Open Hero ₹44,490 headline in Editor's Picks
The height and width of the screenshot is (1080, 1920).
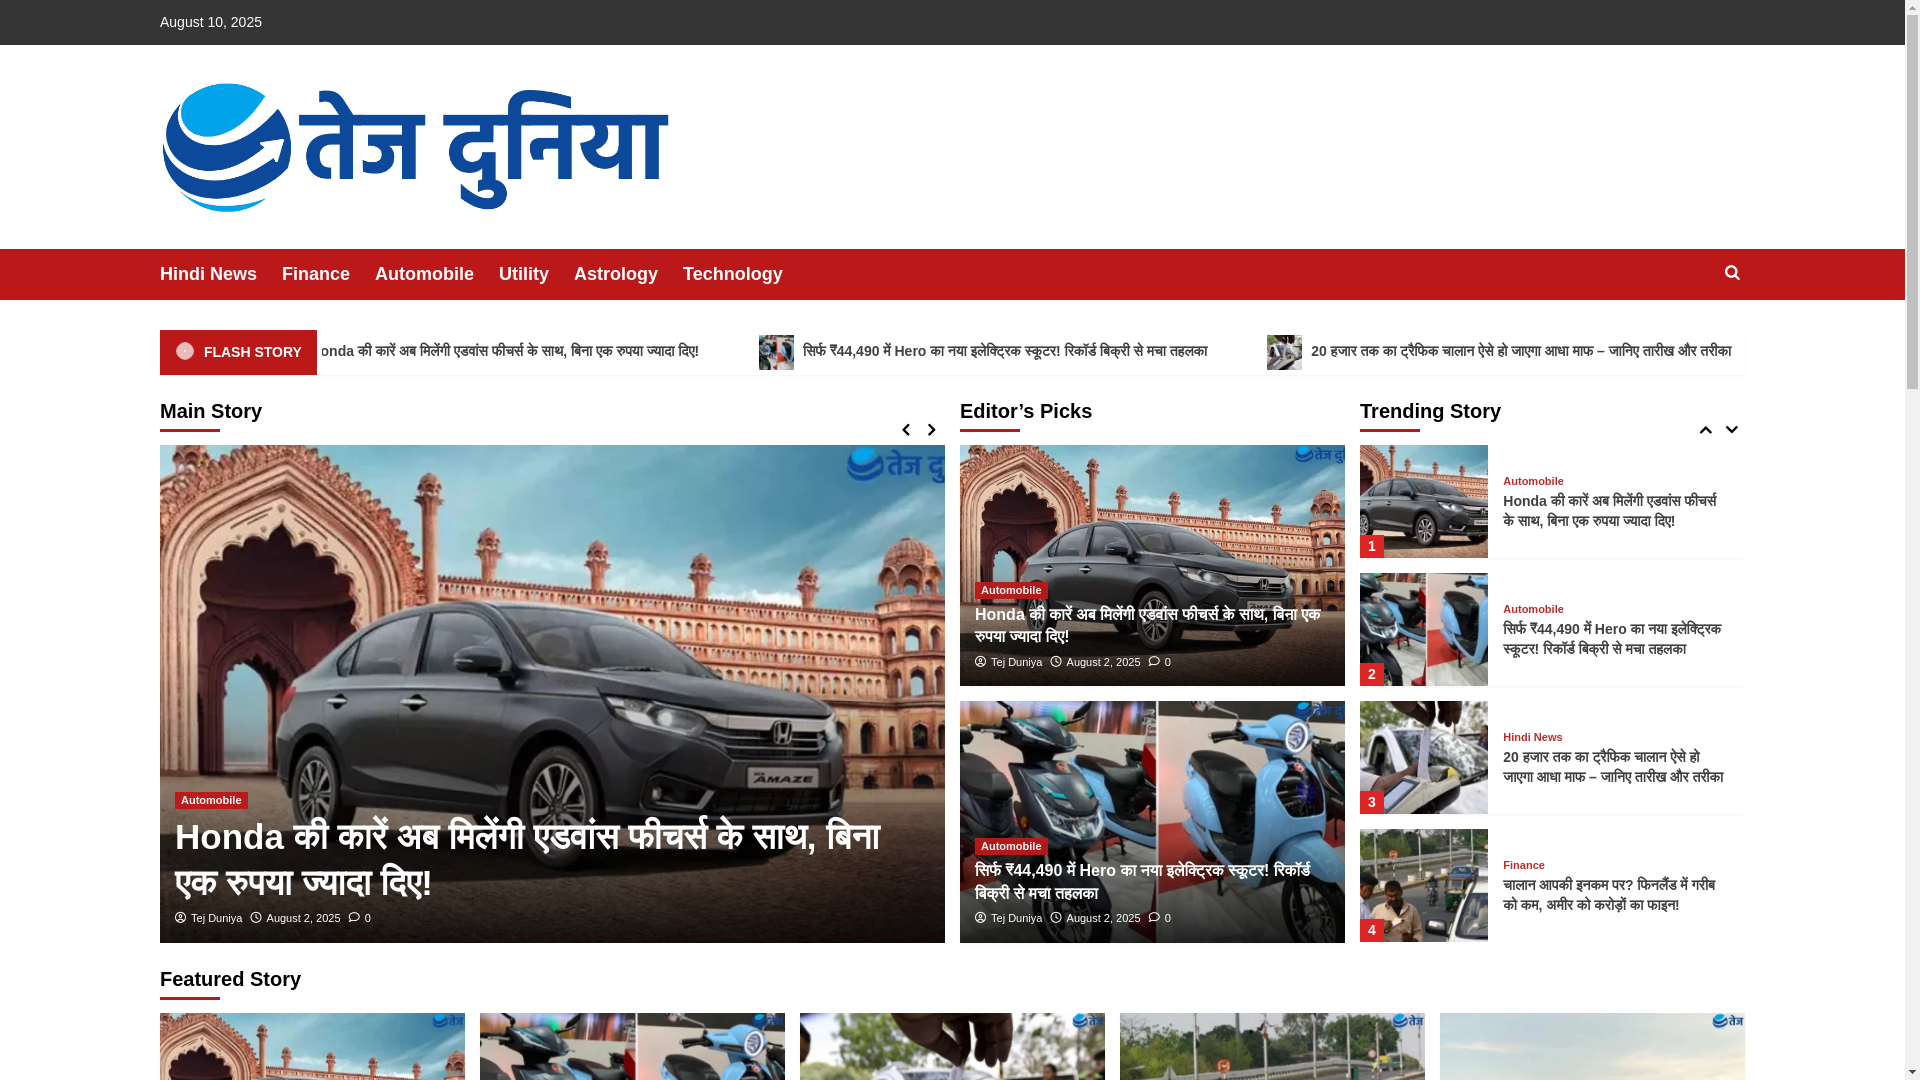tap(1142, 881)
